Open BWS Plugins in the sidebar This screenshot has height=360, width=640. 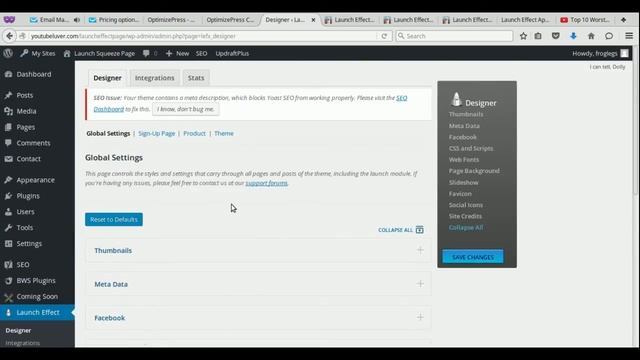(x=37, y=280)
